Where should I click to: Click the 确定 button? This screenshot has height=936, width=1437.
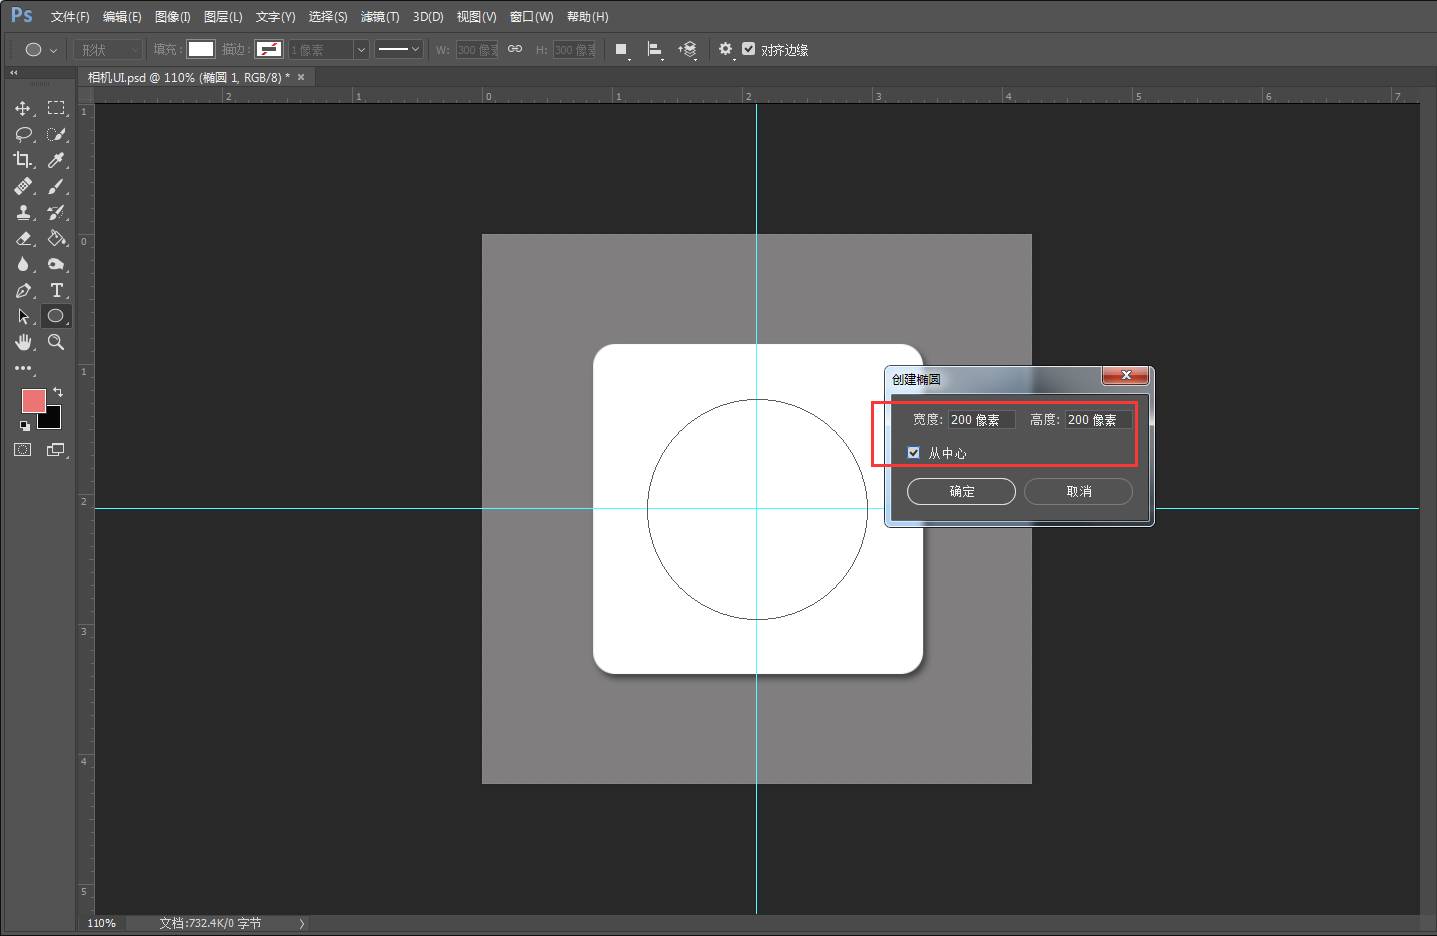click(961, 491)
